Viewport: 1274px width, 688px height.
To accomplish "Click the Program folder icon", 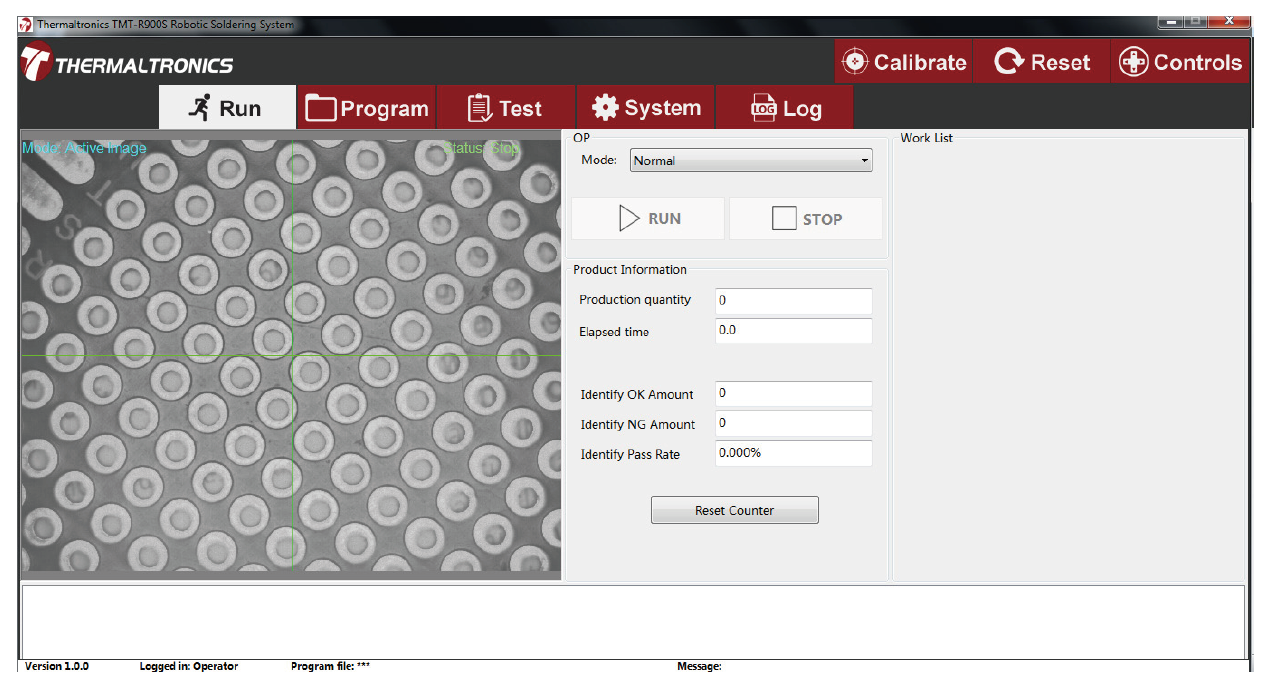I will coord(321,108).
